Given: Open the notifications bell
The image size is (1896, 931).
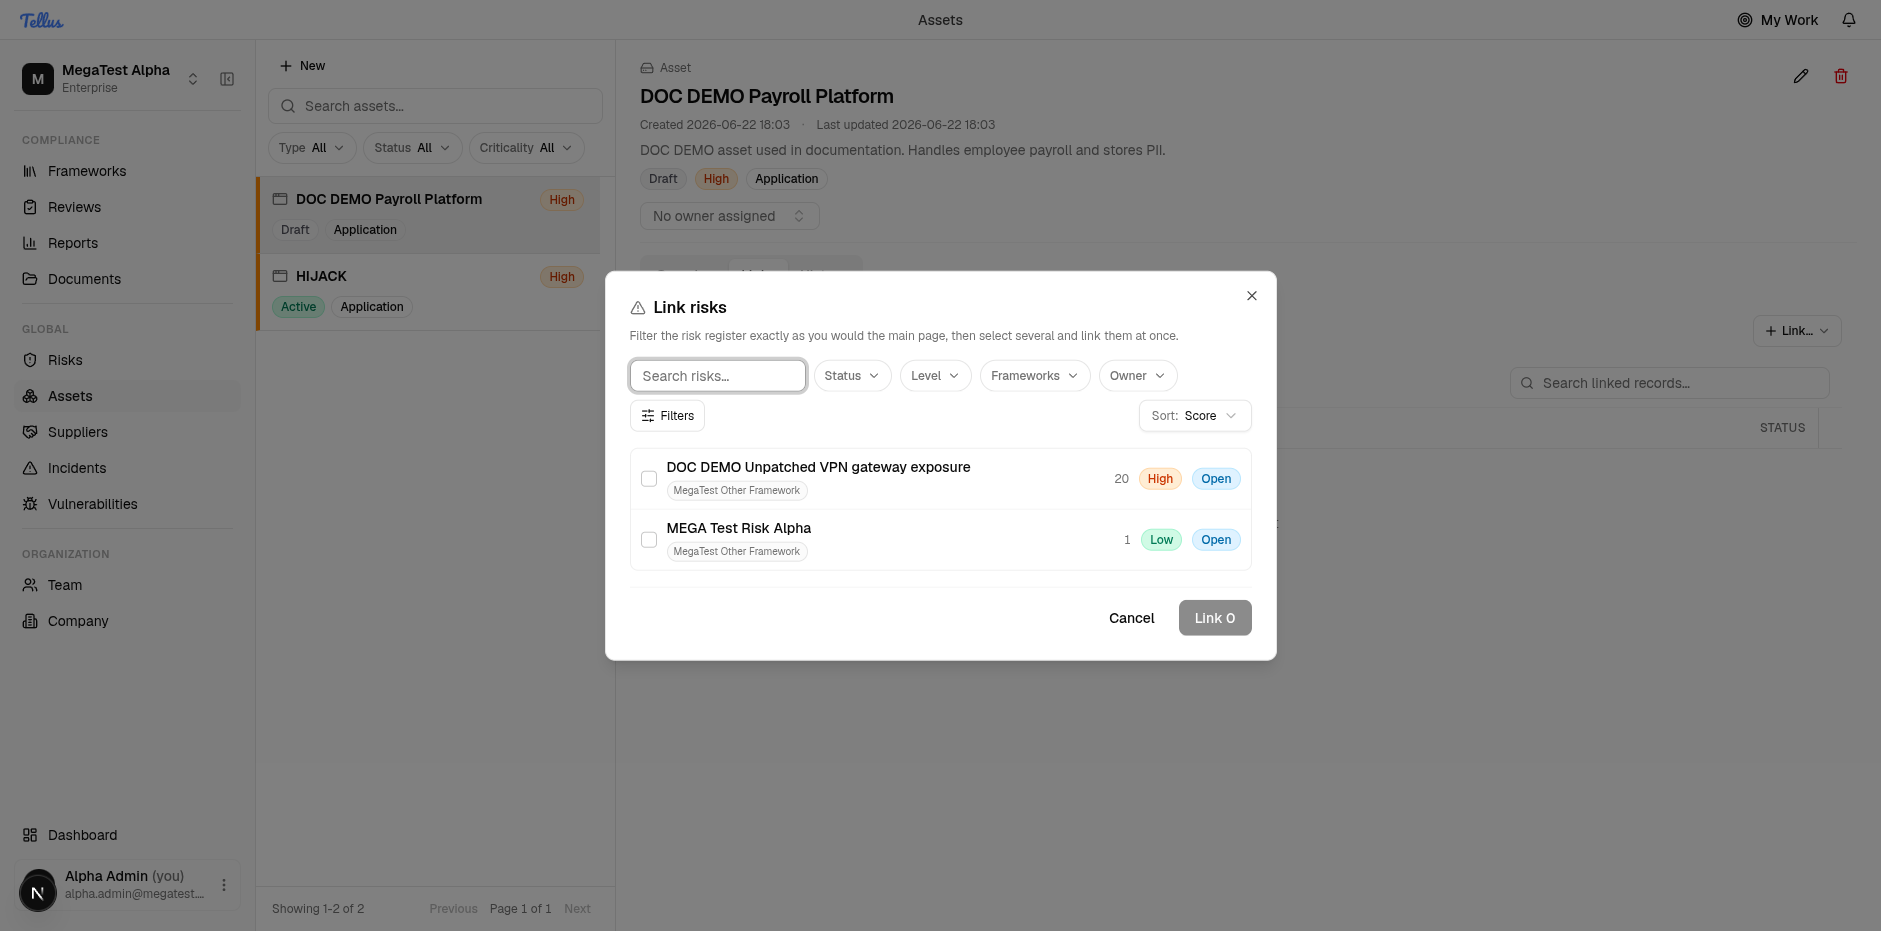Looking at the screenshot, I should point(1849,20).
